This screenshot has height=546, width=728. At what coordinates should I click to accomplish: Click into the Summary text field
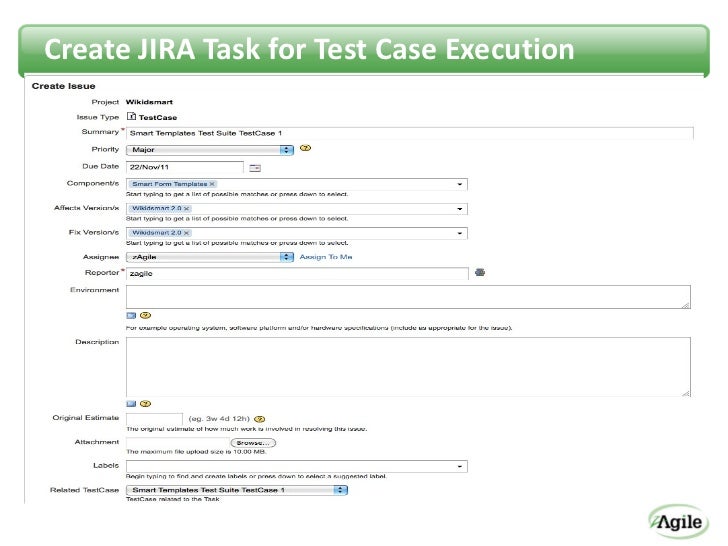point(410,134)
